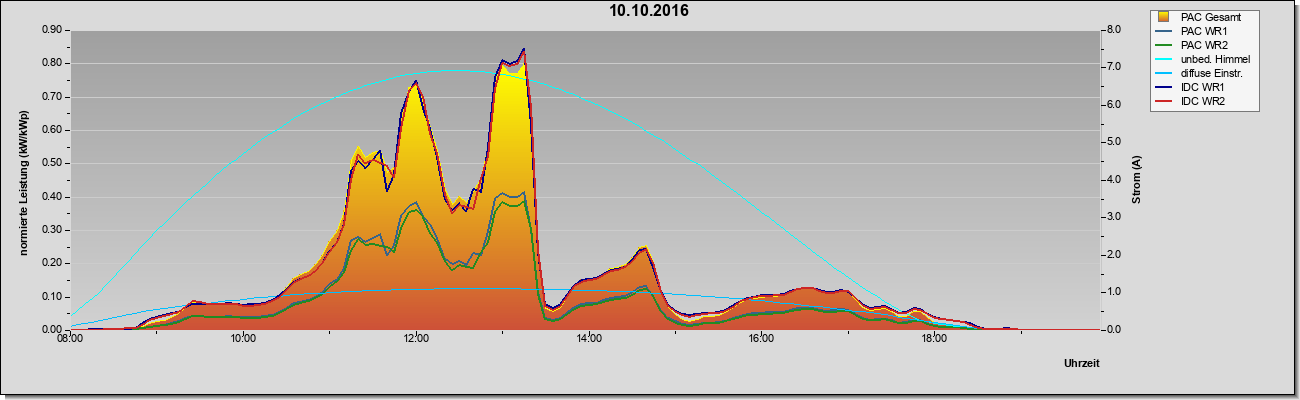Click the 18:00 time axis tick label
The width and height of the screenshot is (1300, 400).
click(x=934, y=337)
